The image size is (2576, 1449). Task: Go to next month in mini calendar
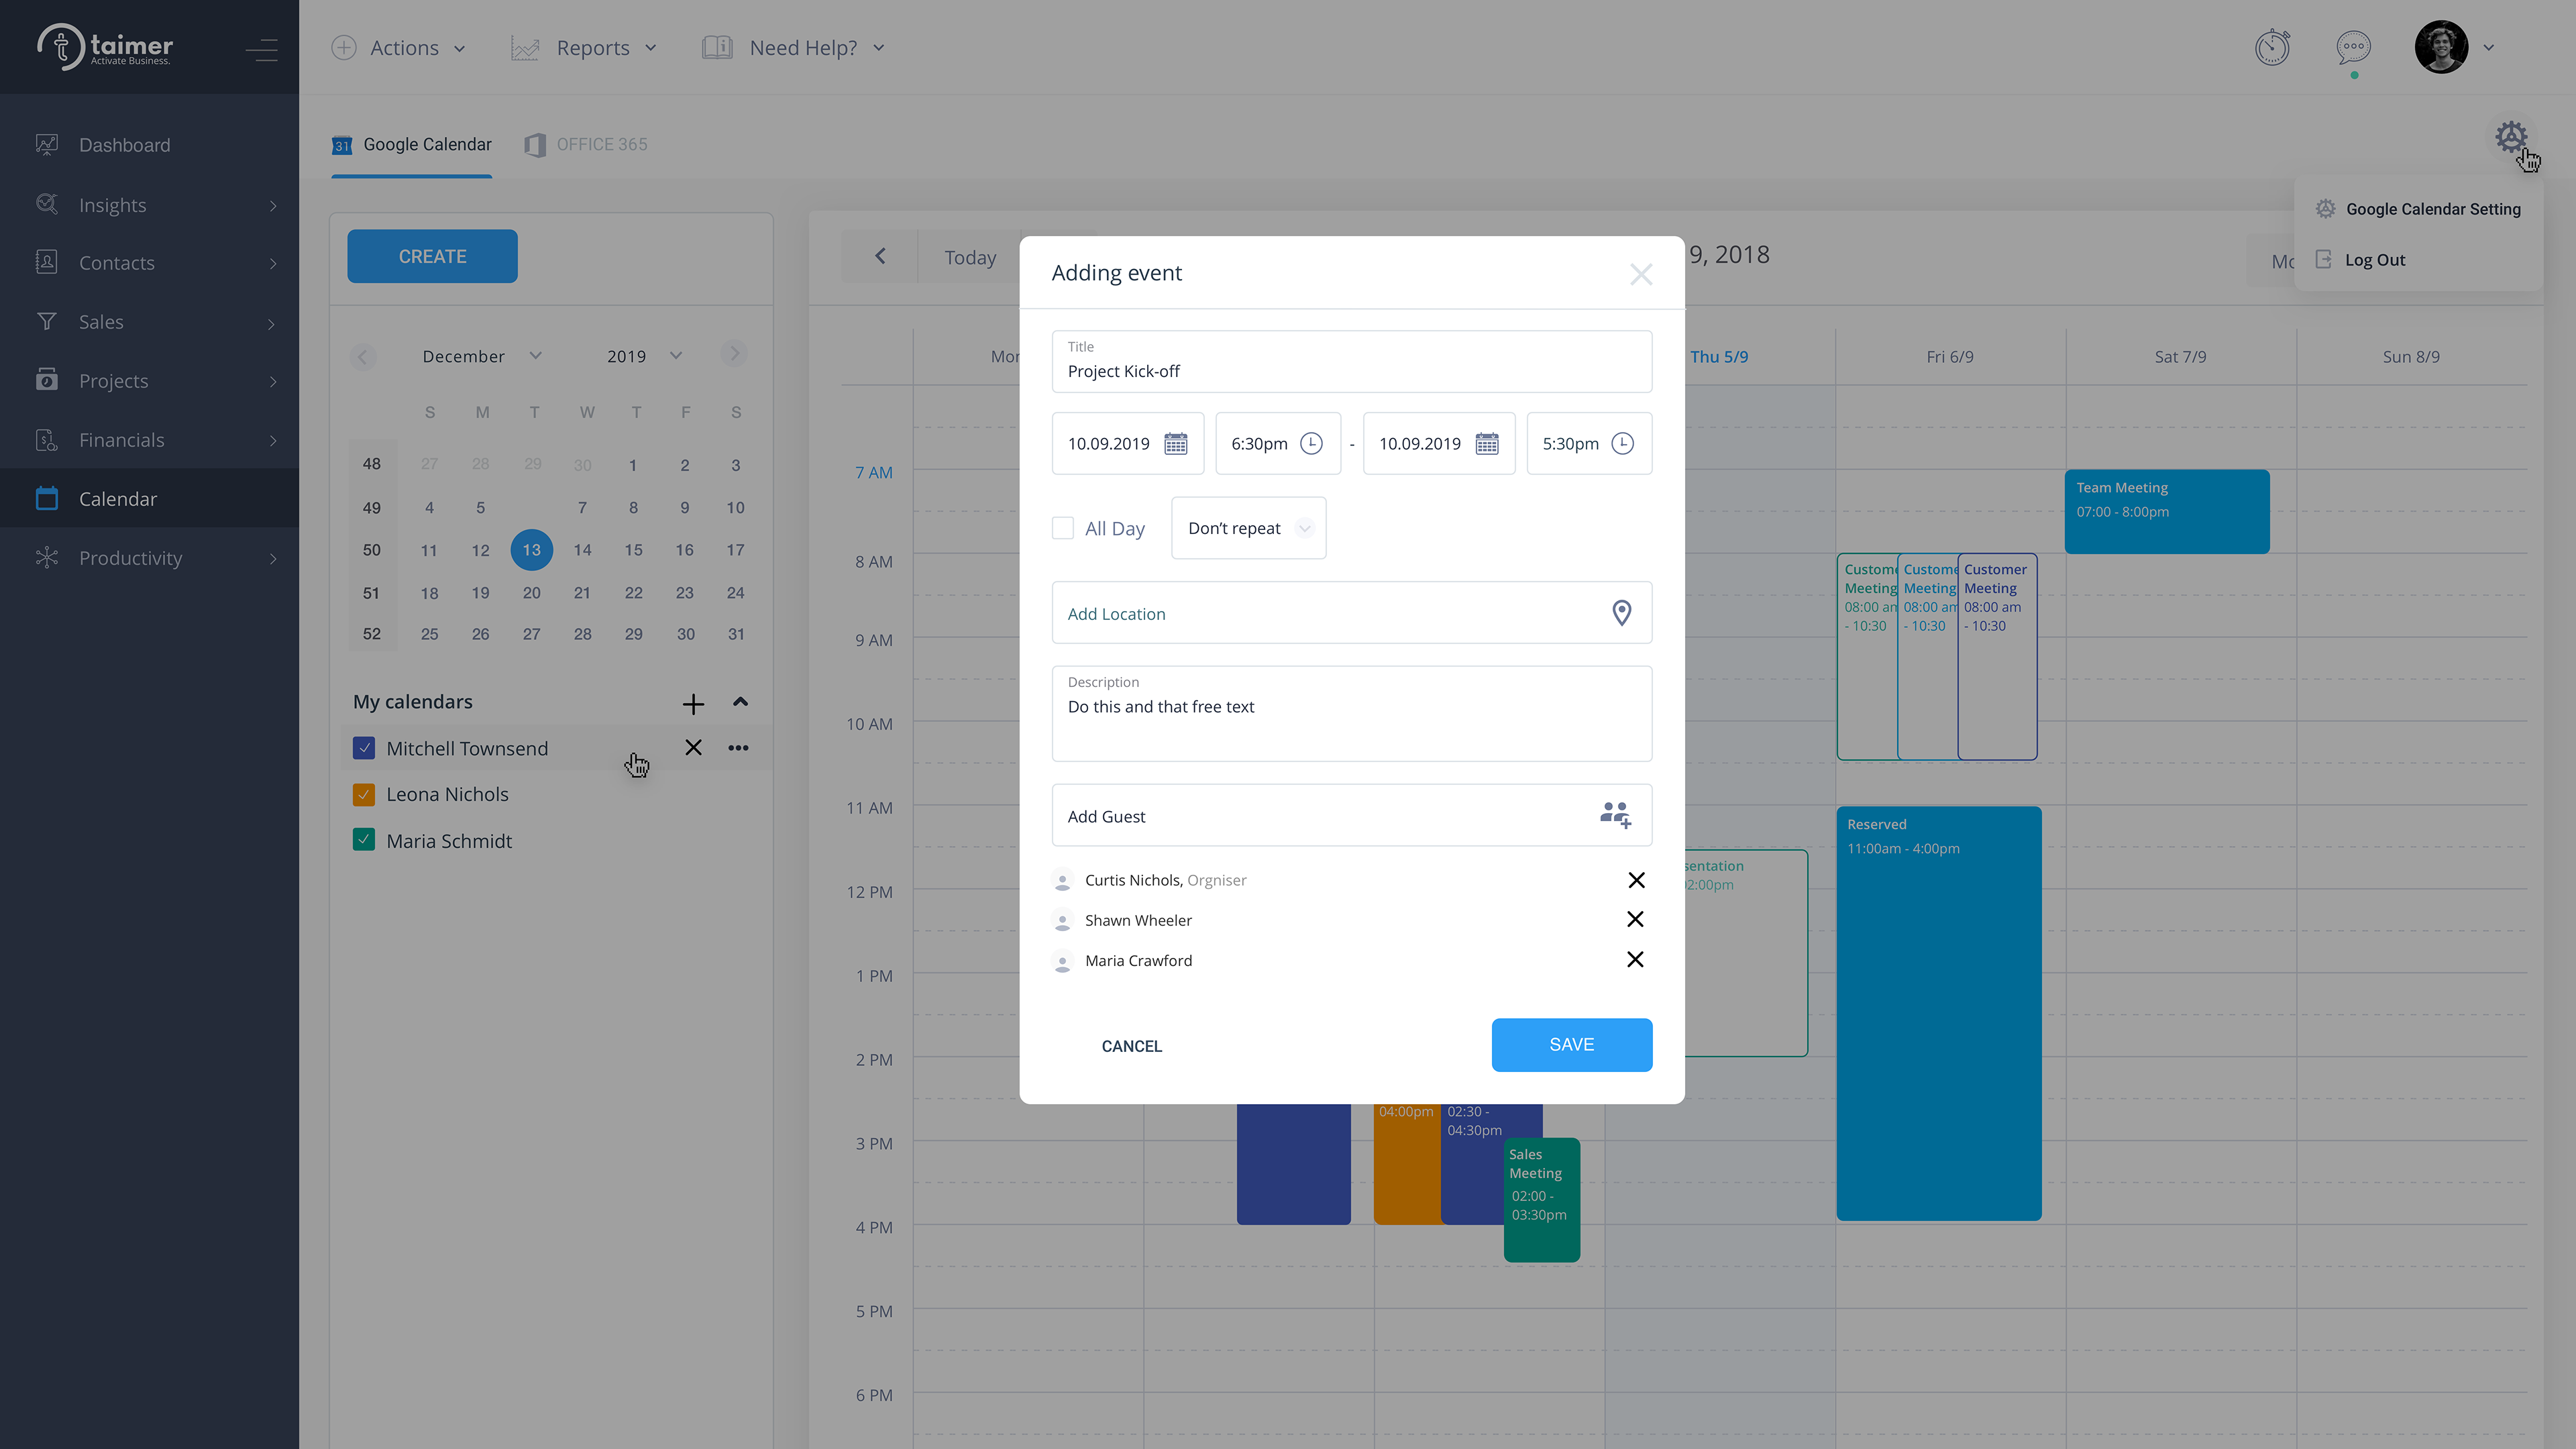[x=734, y=354]
